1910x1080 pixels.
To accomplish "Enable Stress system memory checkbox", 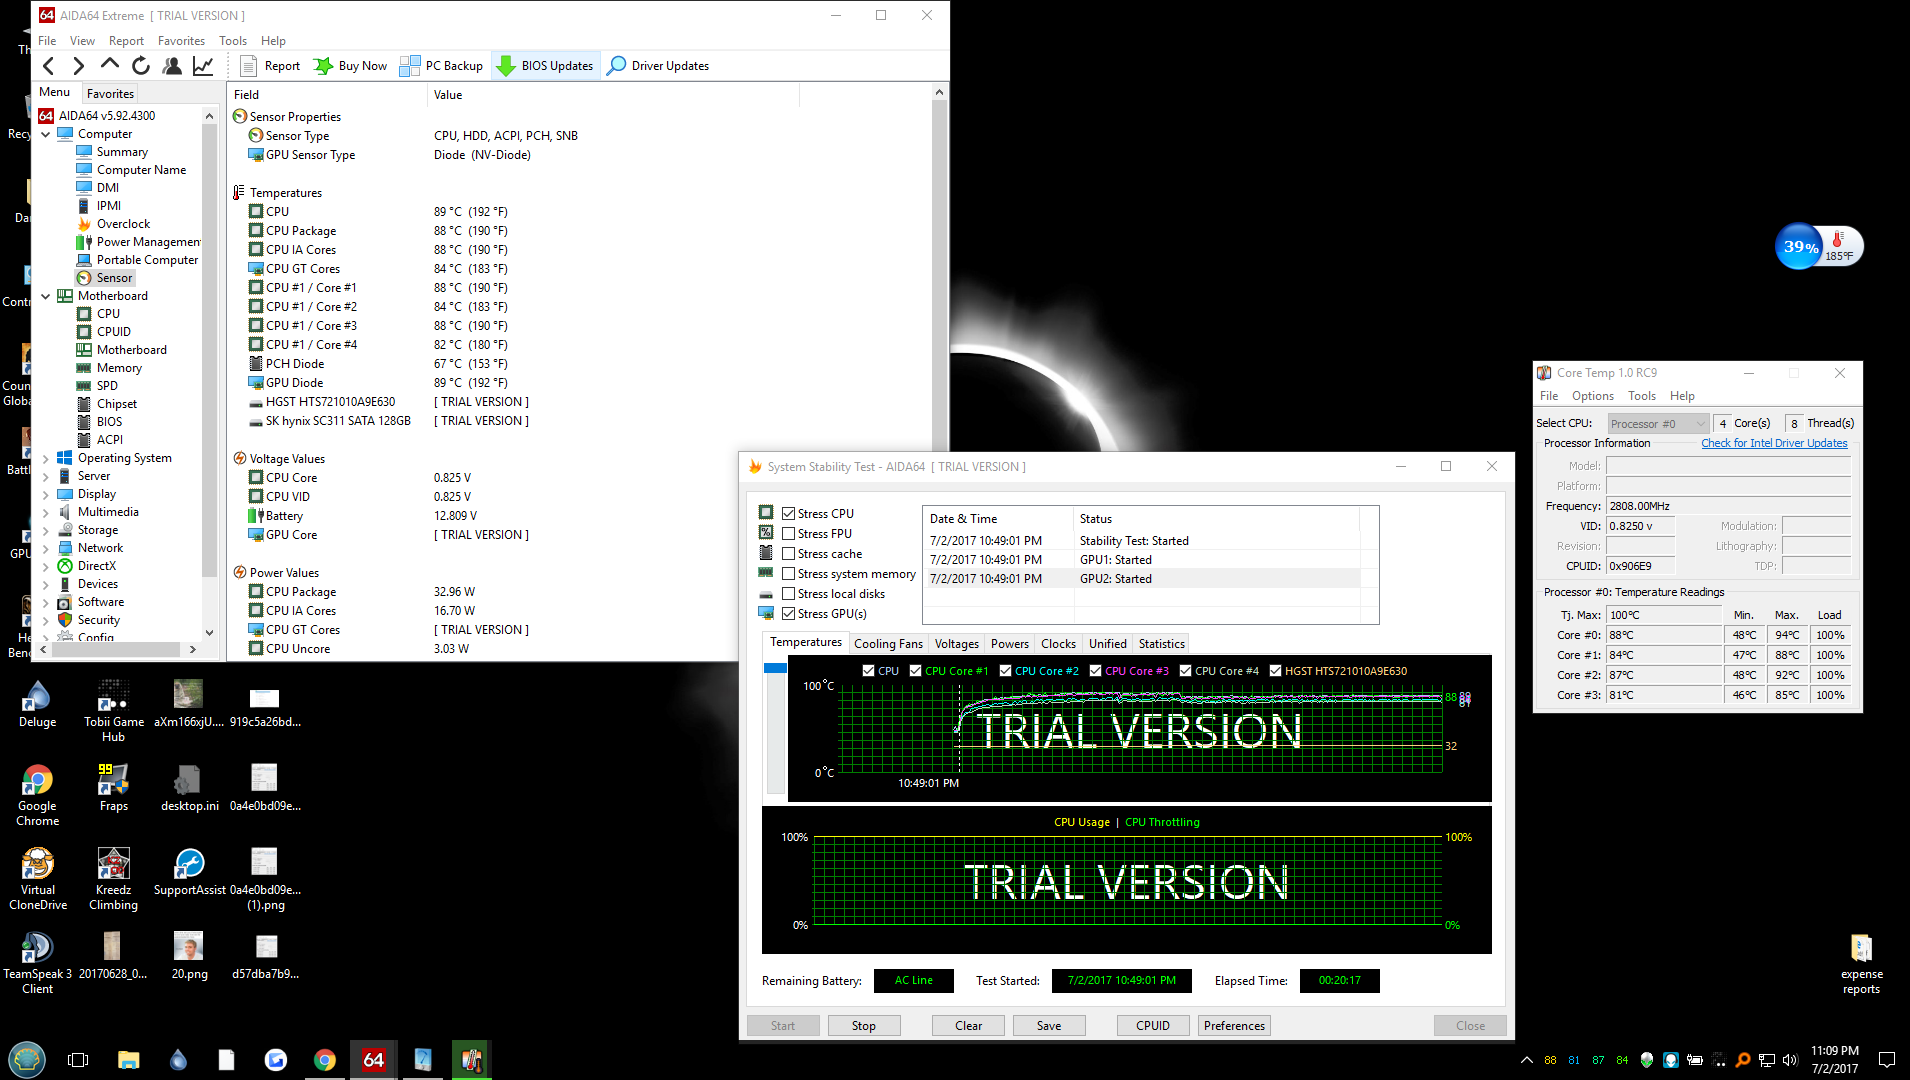I will pyautogui.click(x=789, y=574).
